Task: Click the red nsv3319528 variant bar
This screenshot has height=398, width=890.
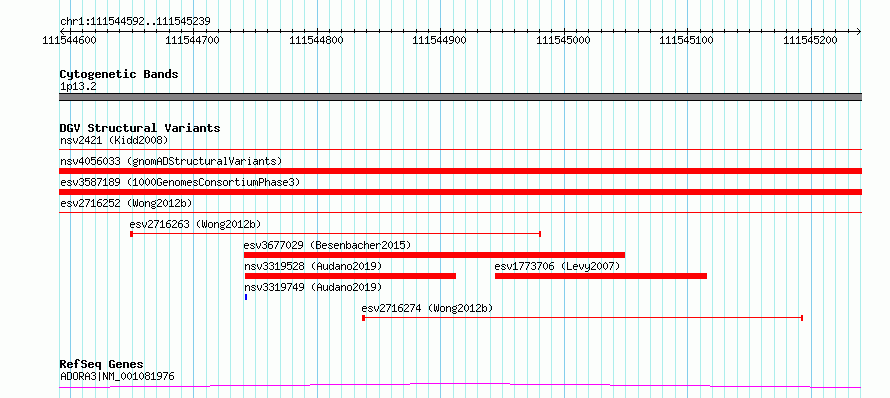Action: [350, 276]
